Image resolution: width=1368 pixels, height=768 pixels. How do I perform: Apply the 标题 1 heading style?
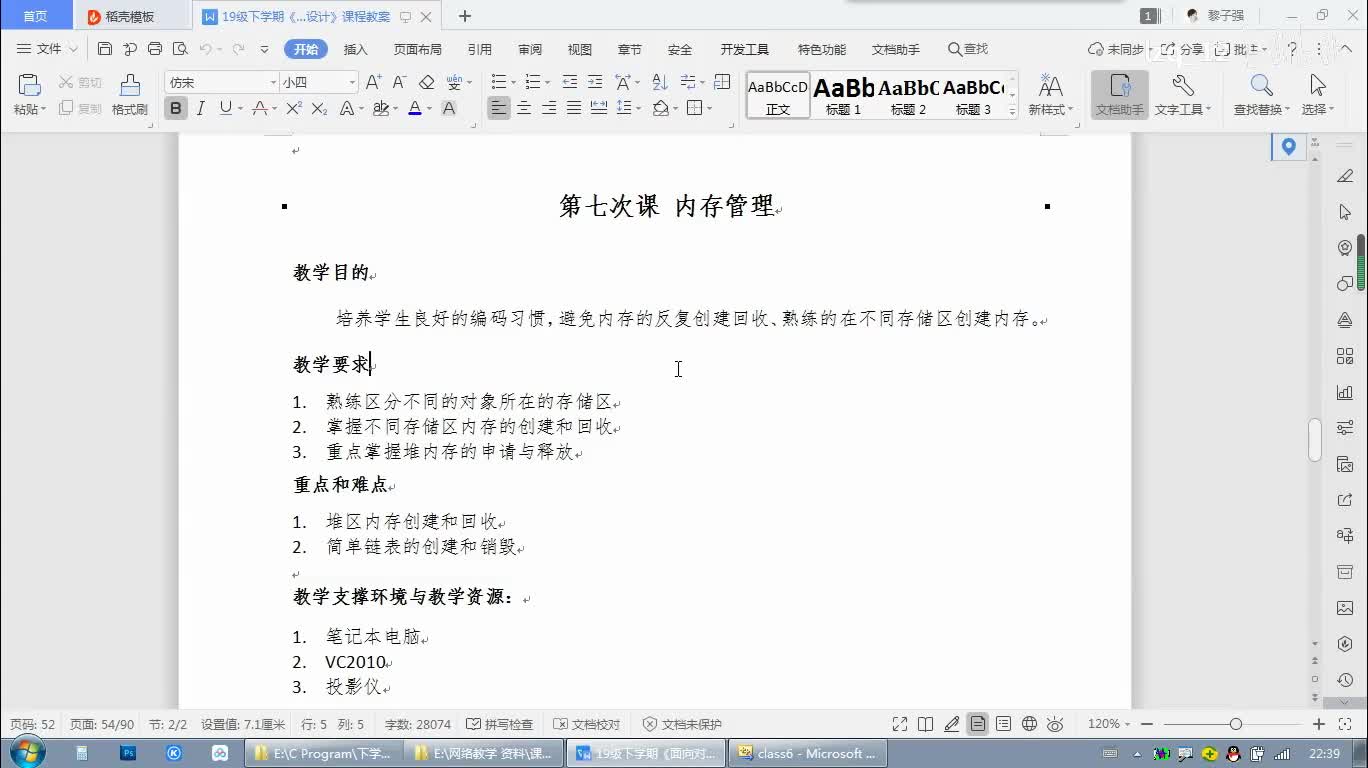click(843, 96)
